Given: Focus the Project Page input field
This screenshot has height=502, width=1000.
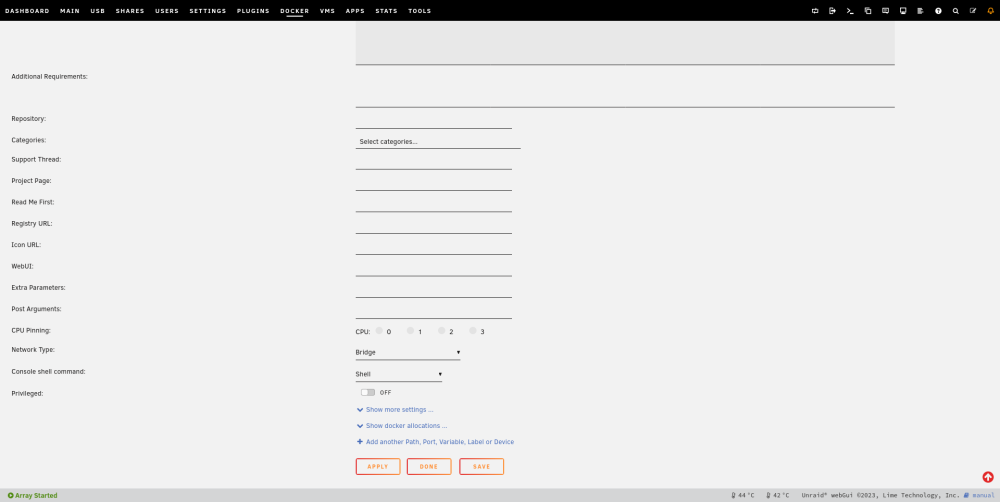Looking at the screenshot, I should point(434,182).
